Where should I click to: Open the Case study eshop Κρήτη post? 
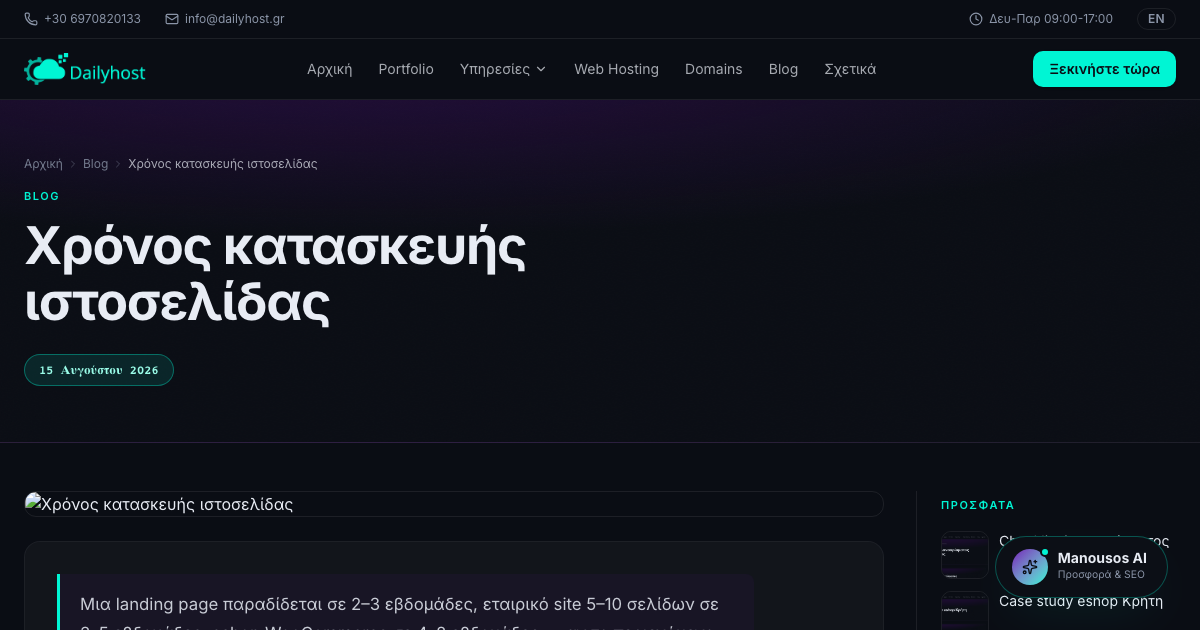(x=1081, y=601)
